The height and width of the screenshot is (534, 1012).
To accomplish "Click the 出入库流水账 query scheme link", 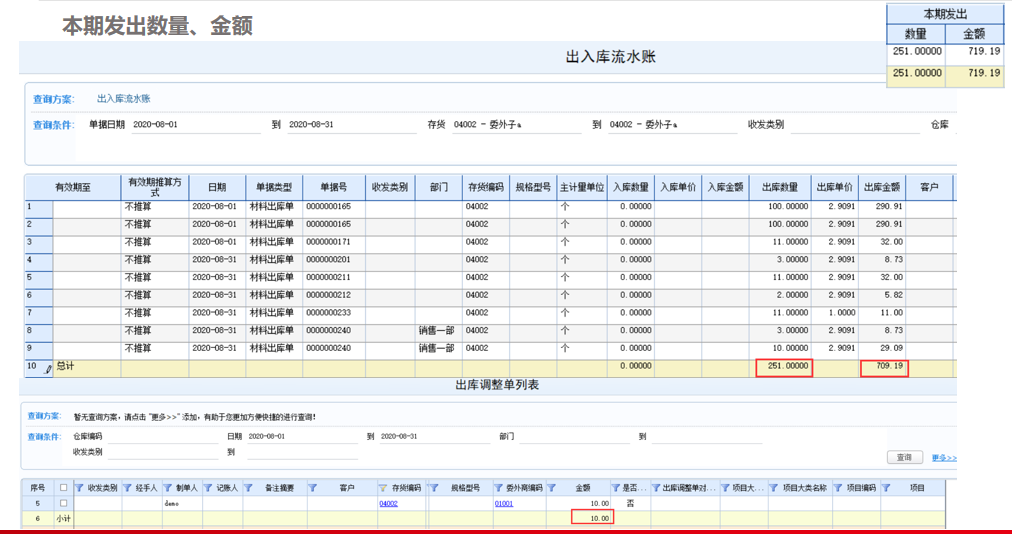I will [123, 99].
